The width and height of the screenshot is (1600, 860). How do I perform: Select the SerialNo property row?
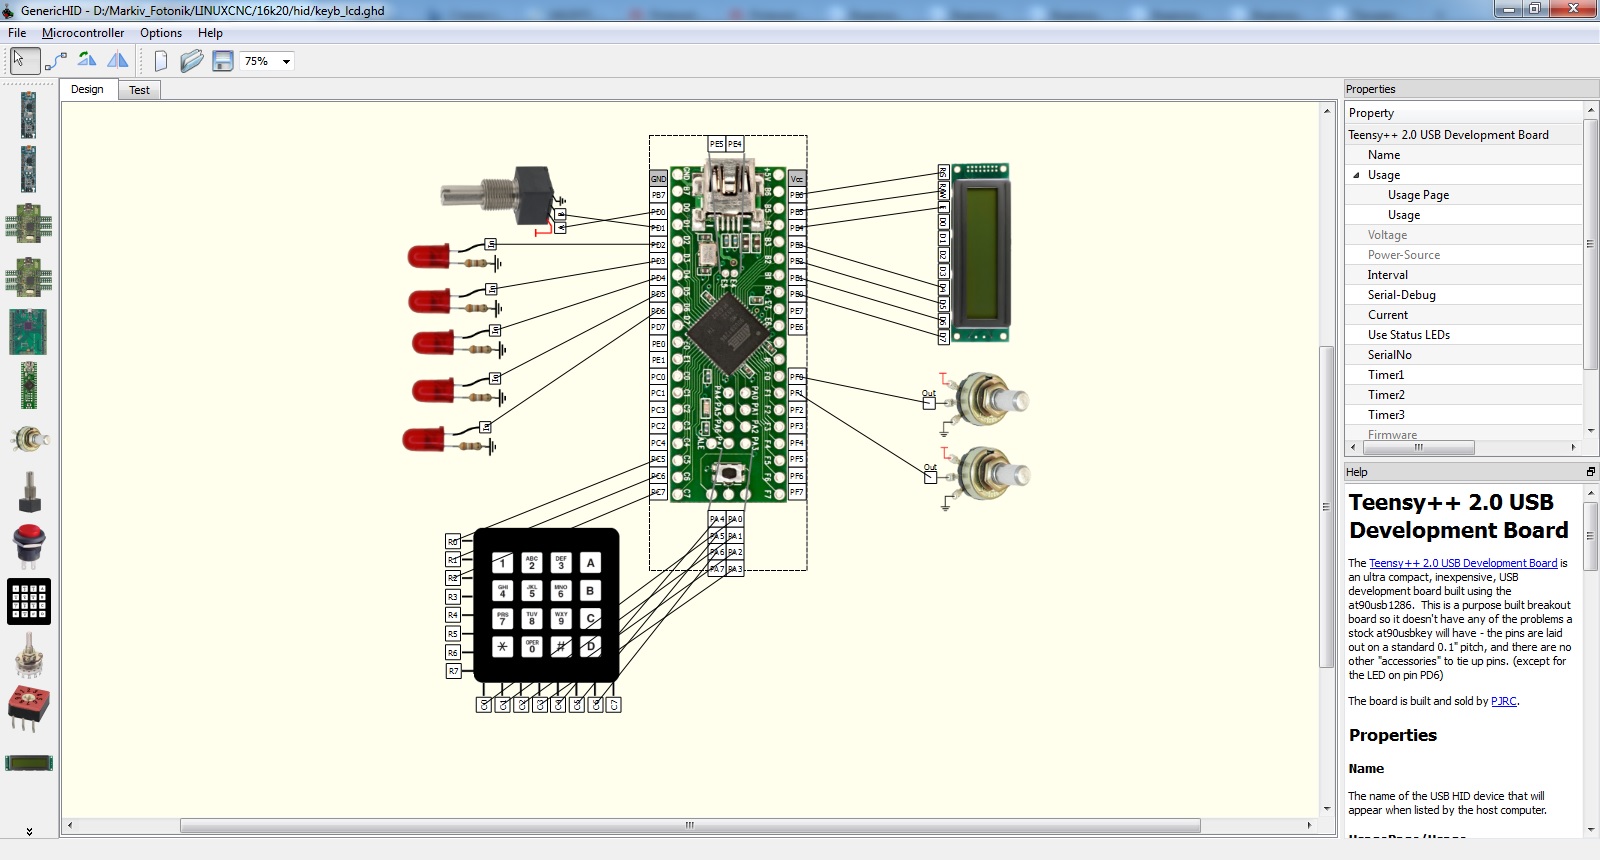(x=1464, y=355)
